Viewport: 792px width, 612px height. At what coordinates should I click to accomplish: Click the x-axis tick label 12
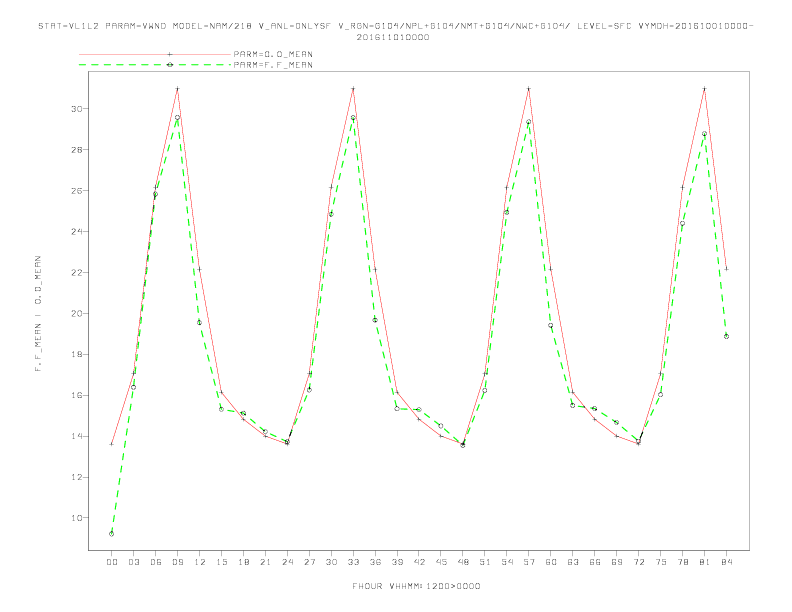pos(200,562)
